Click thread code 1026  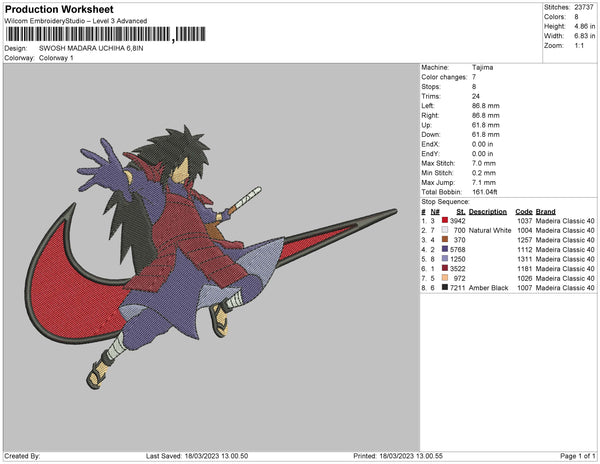(525, 278)
